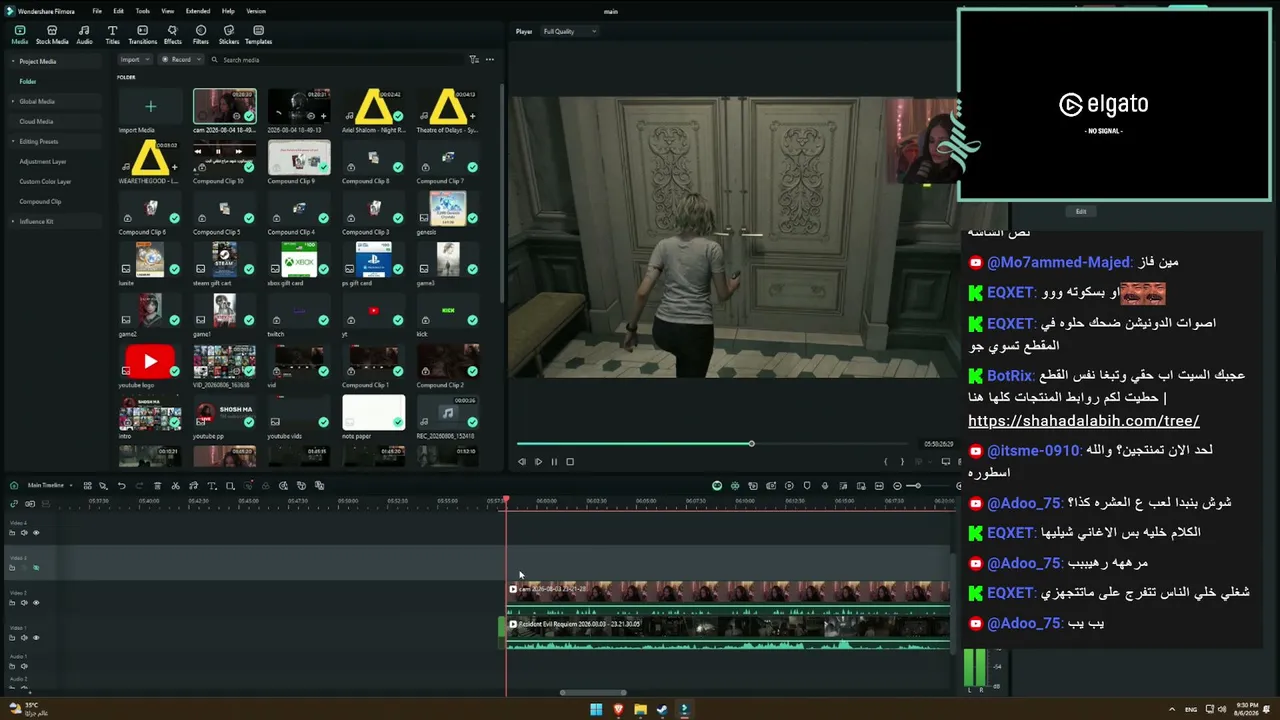Open the Extended menu
Image resolution: width=1280 pixels, height=720 pixels.
click(198, 11)
